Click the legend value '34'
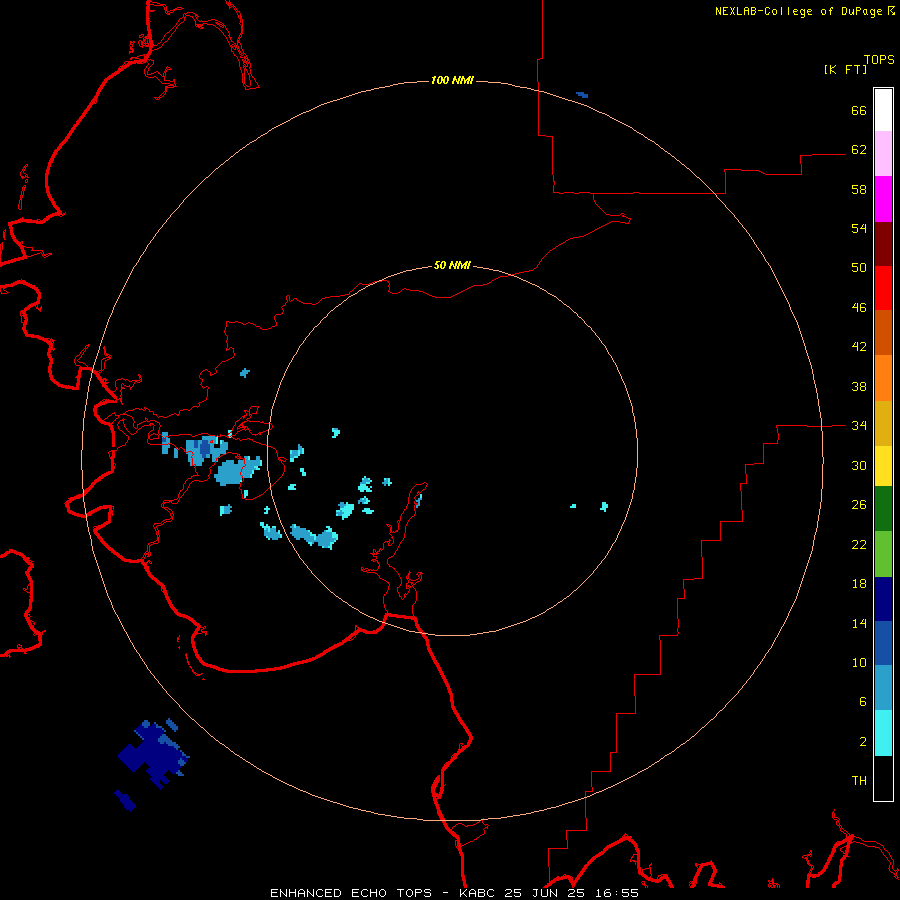The image size is (900, 900). point(859,425)
